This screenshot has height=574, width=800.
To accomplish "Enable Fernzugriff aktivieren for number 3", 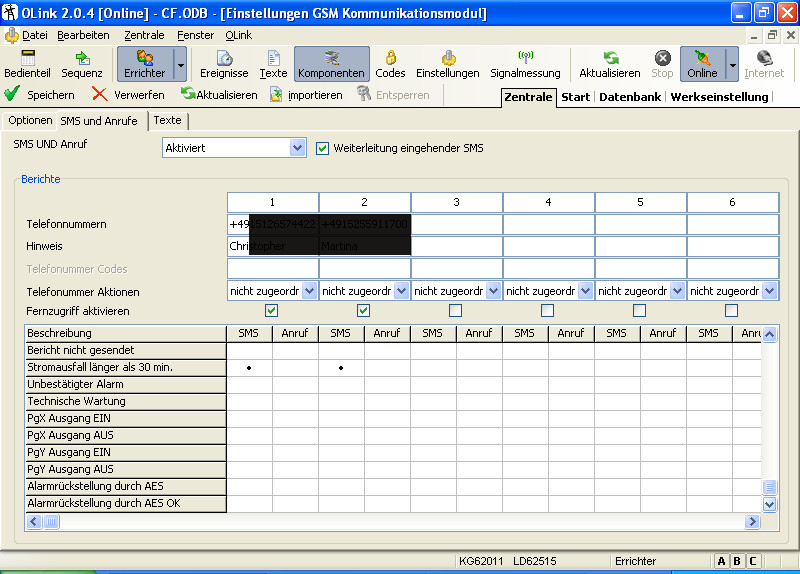I will coord(456,311).
